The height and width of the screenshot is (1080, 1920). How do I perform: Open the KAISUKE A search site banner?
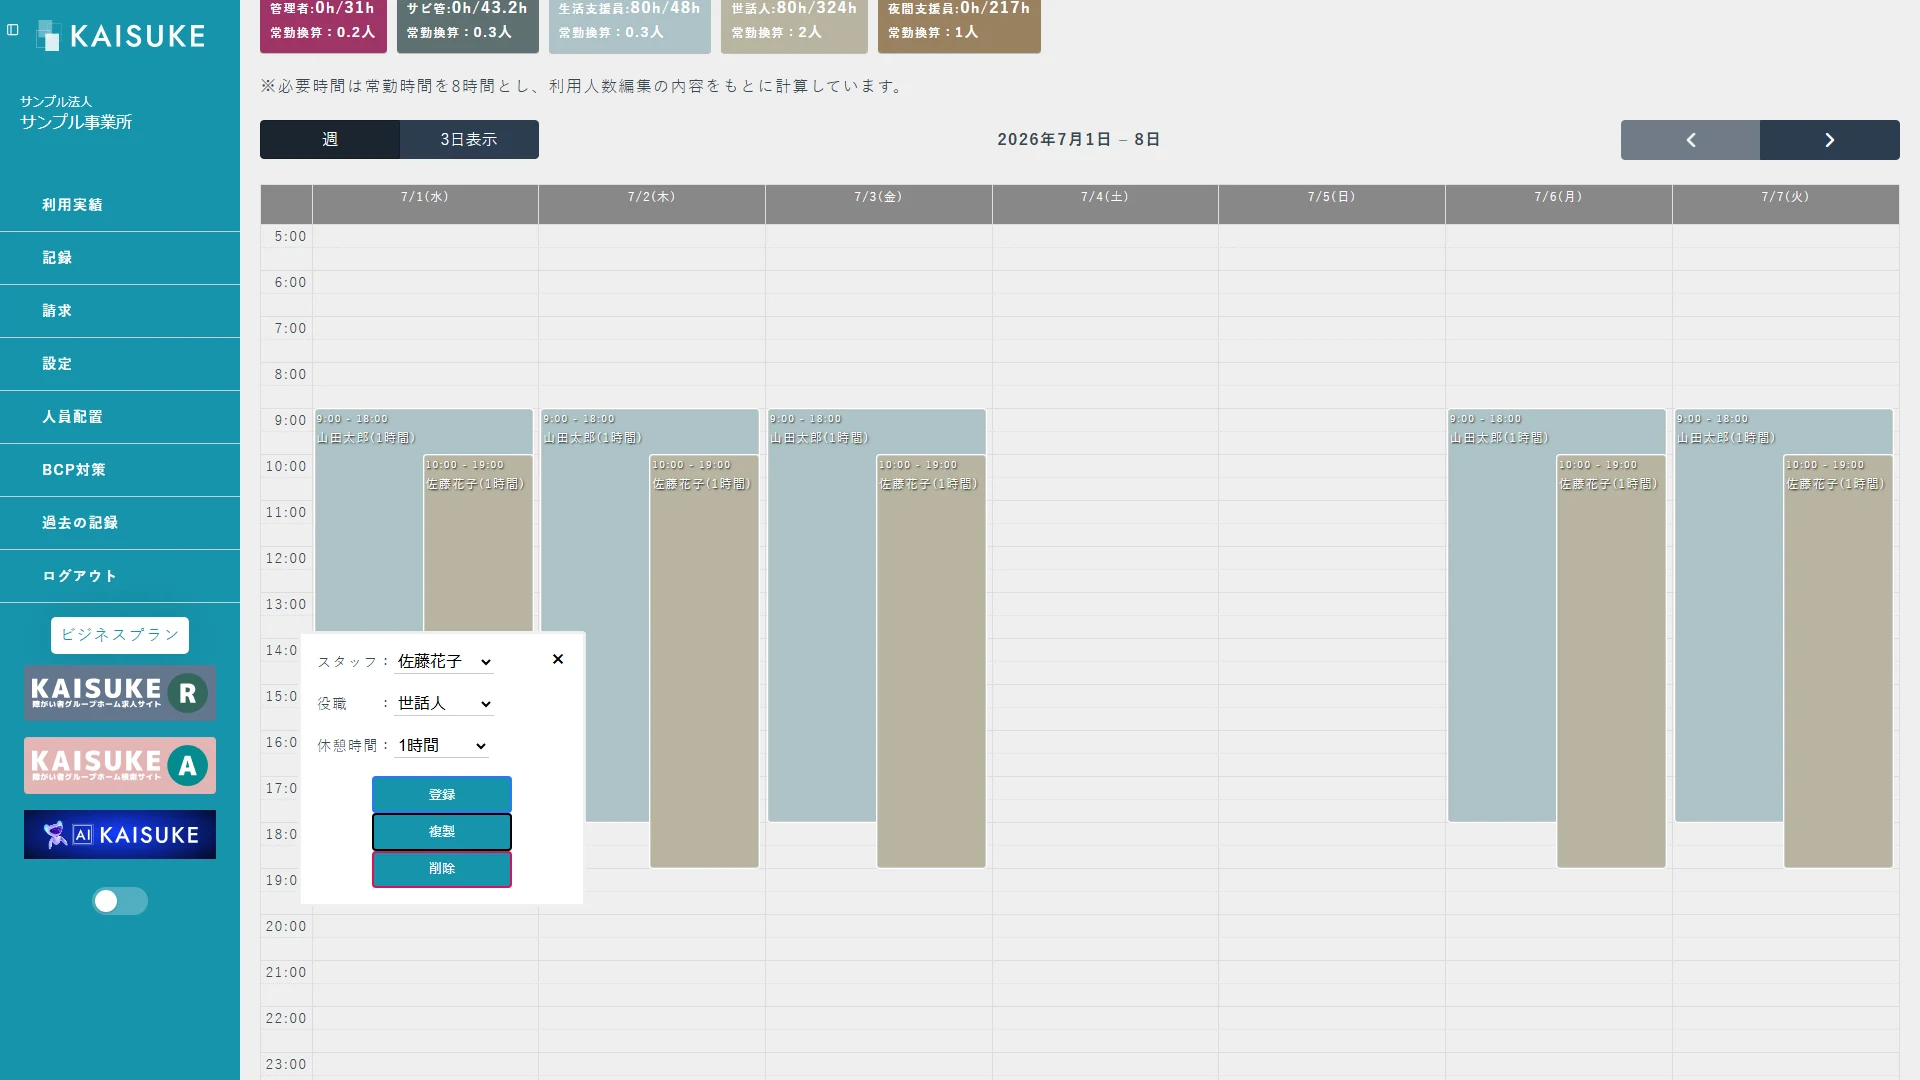[120, 766]
